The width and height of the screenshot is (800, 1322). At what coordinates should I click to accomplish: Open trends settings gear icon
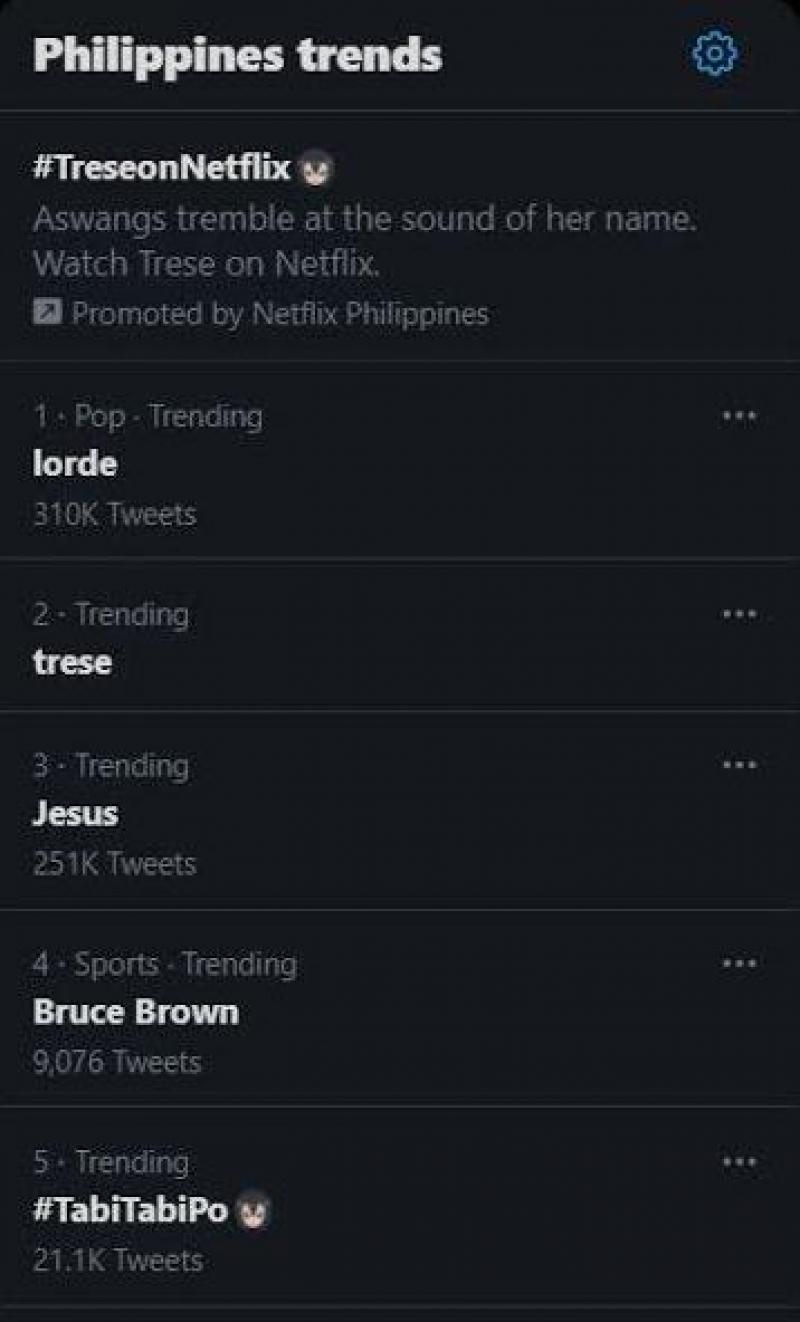pyautogui.click(x=715, y=53)
